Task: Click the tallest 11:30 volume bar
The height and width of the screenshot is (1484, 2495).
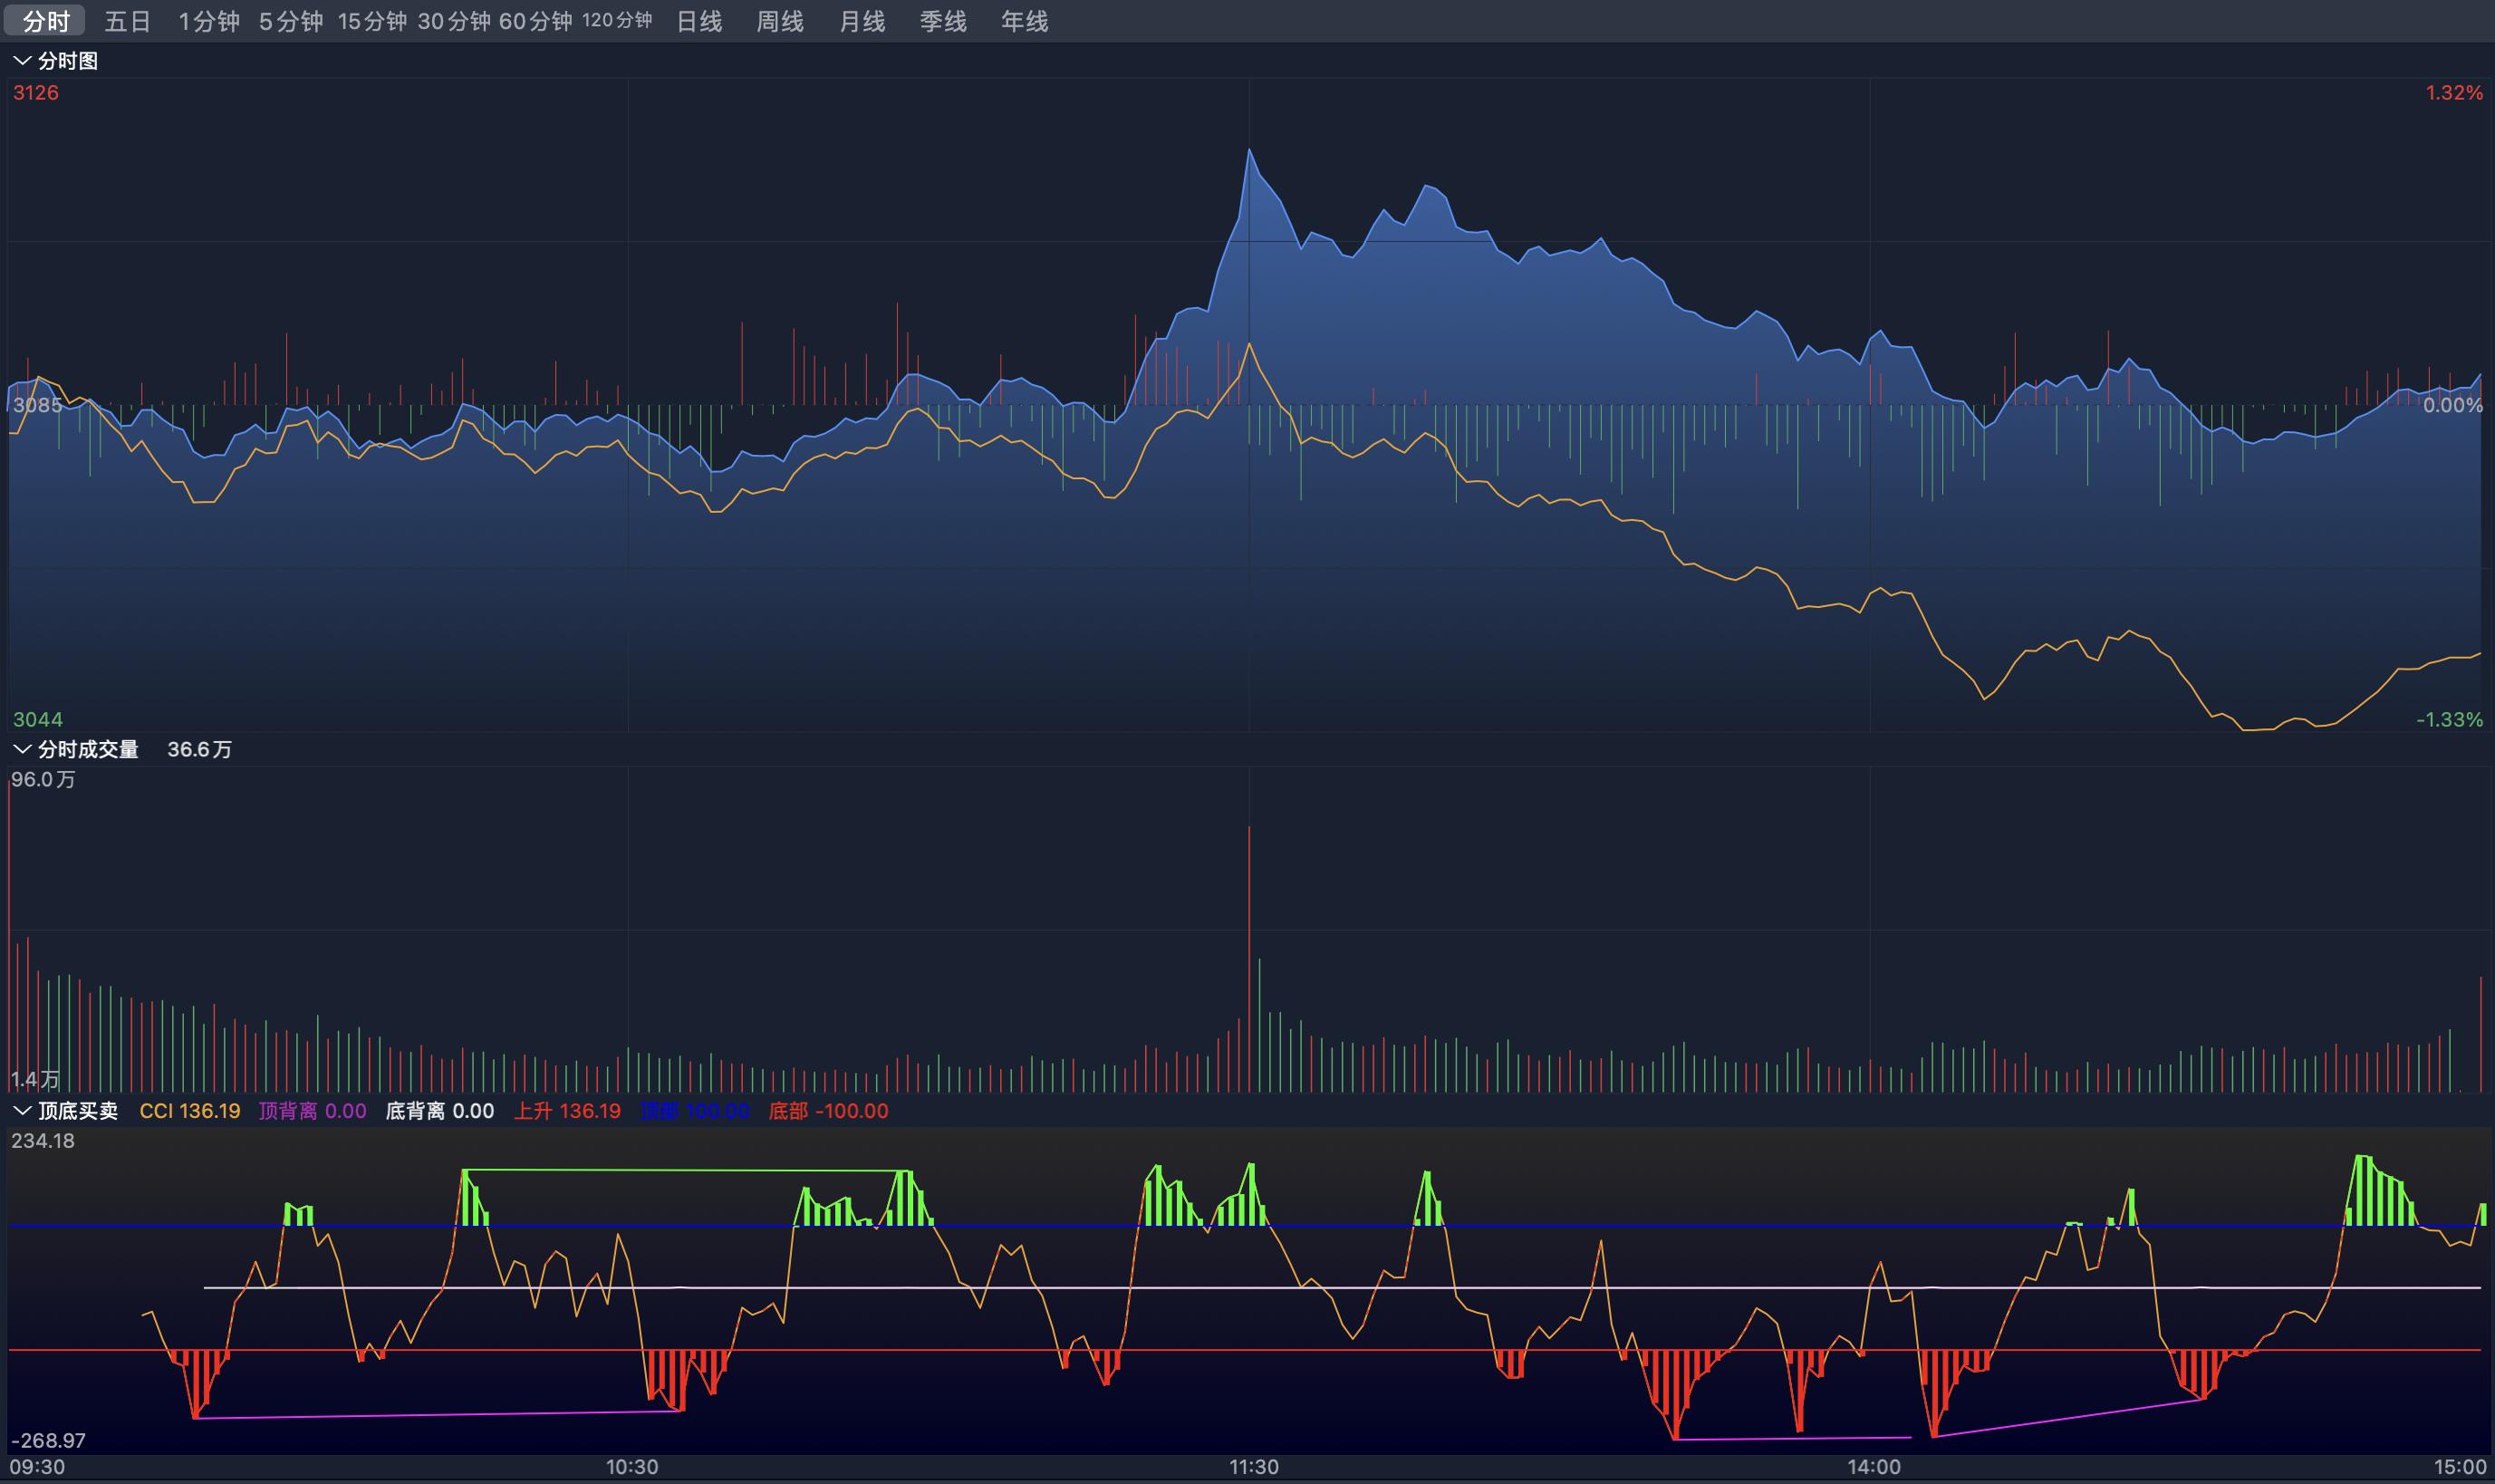Action: tap(1249, 958)
